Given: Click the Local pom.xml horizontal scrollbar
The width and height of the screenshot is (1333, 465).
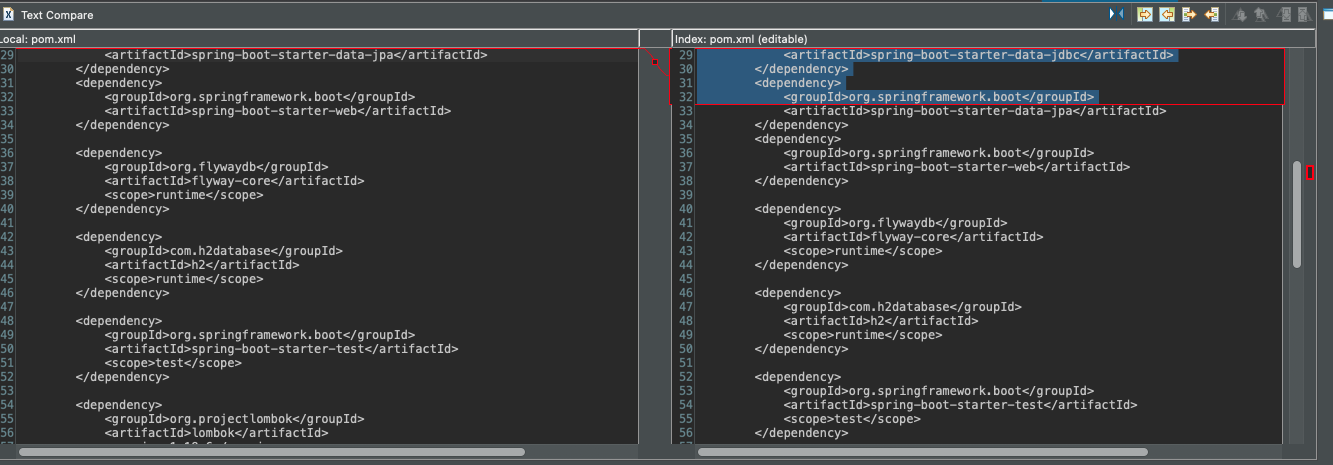Looking at the screenshot, I should click(x=272, y=452).
